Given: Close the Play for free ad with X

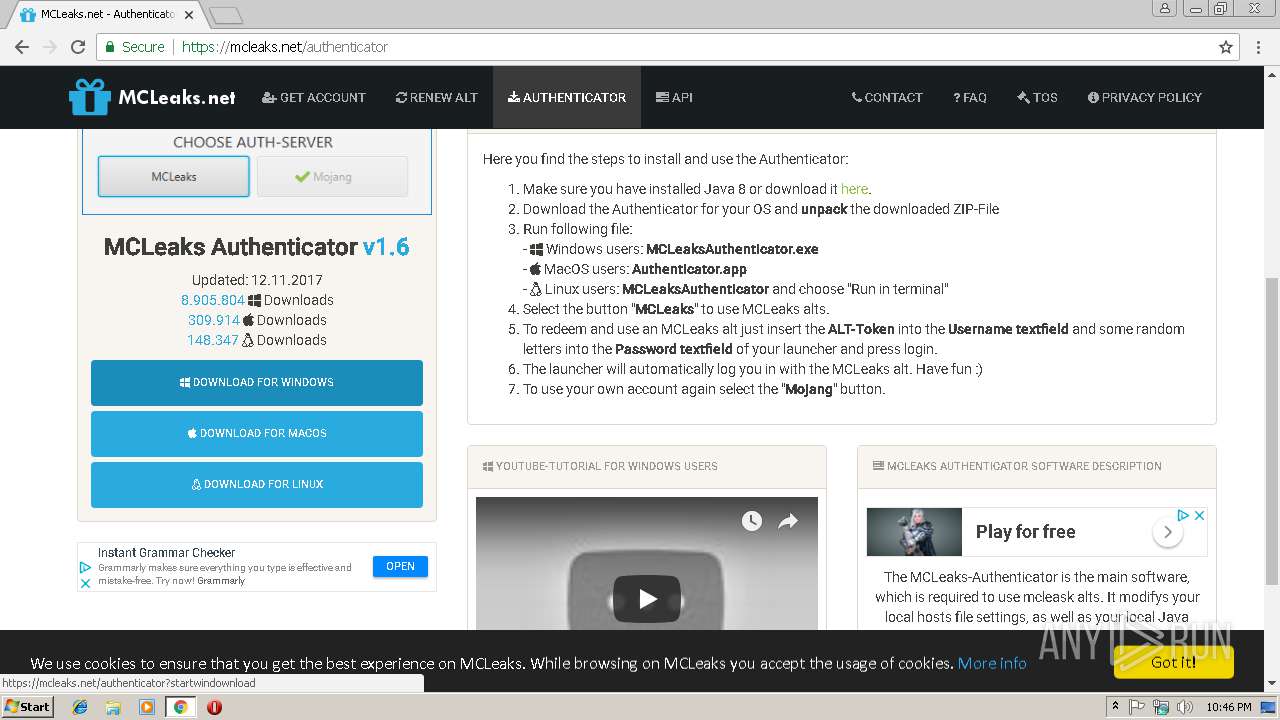Looking at the screenshot, I should 1199,515.
